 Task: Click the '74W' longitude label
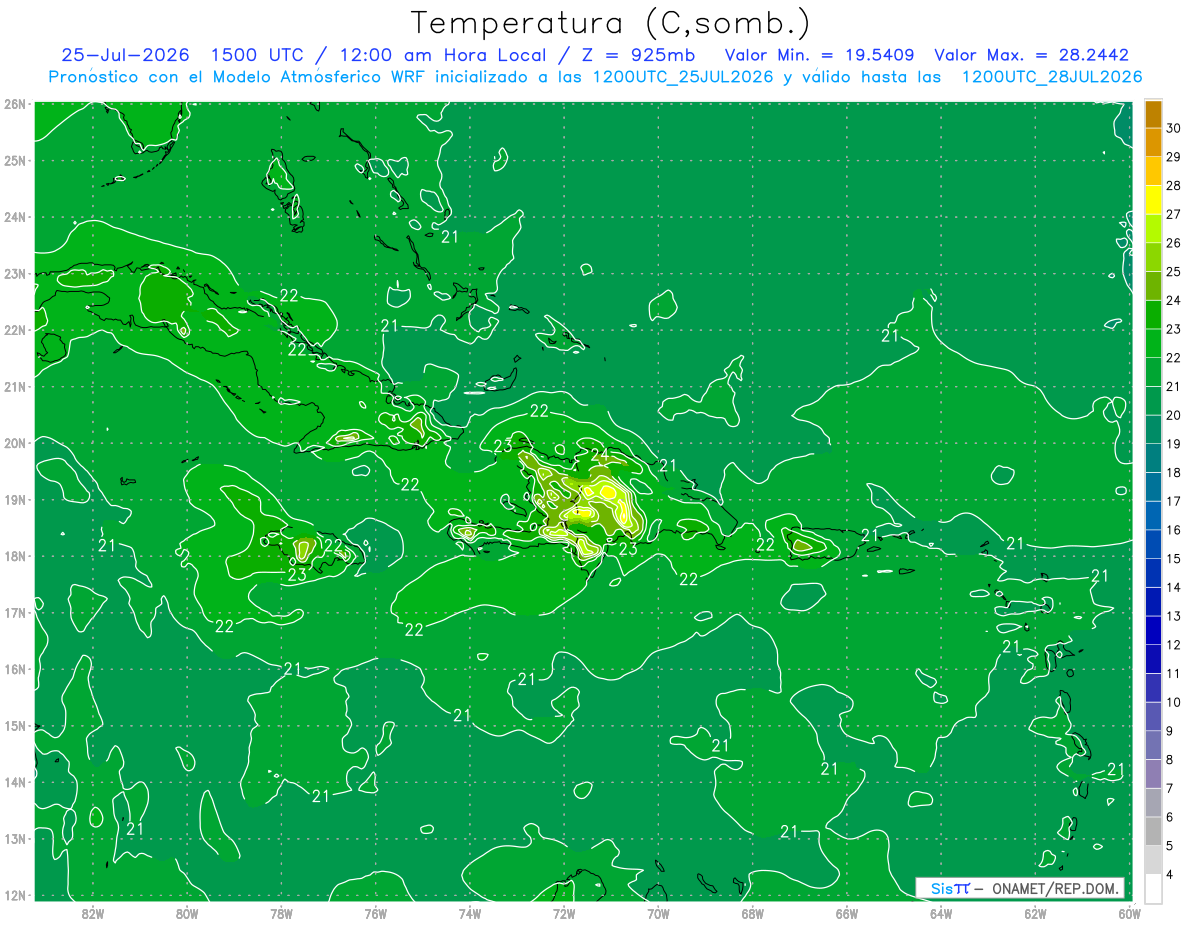(x=469, y=913)
